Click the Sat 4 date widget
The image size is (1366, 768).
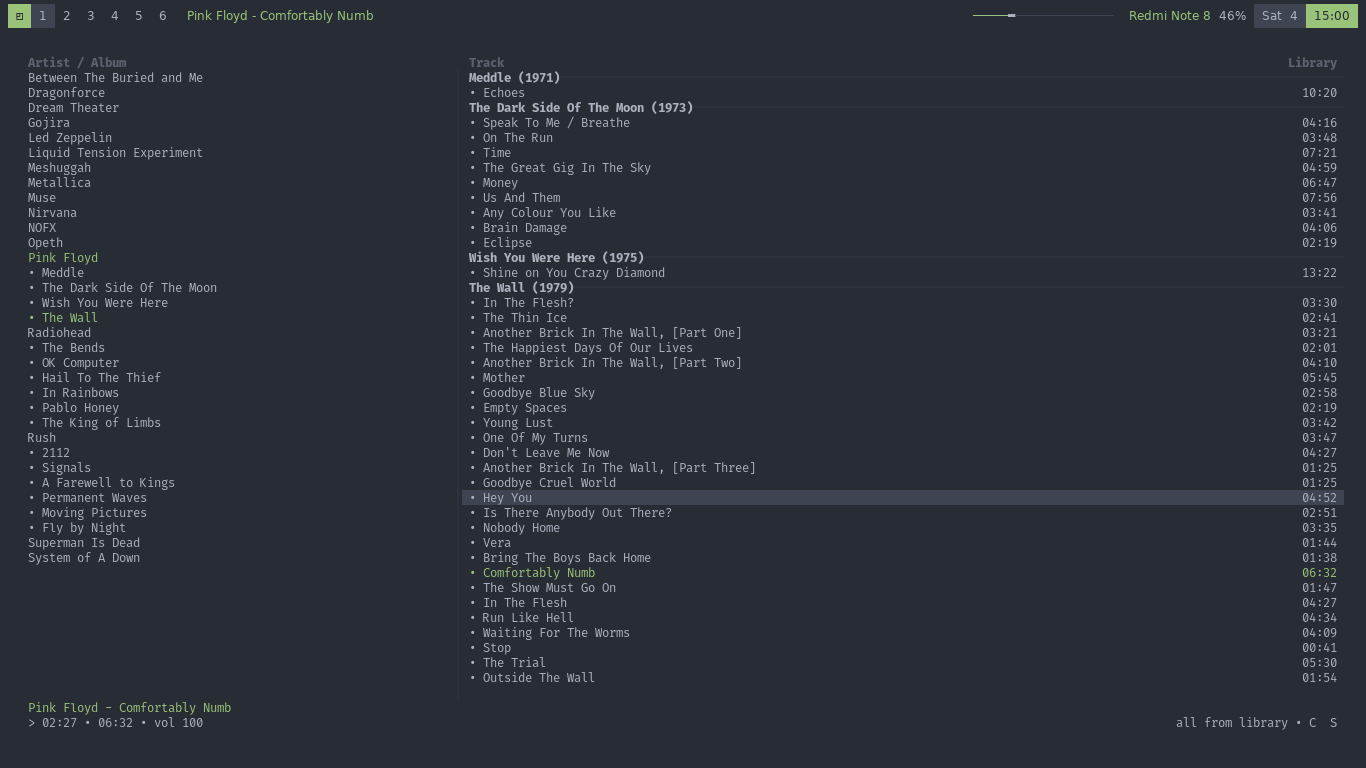tap(1279, 15)
